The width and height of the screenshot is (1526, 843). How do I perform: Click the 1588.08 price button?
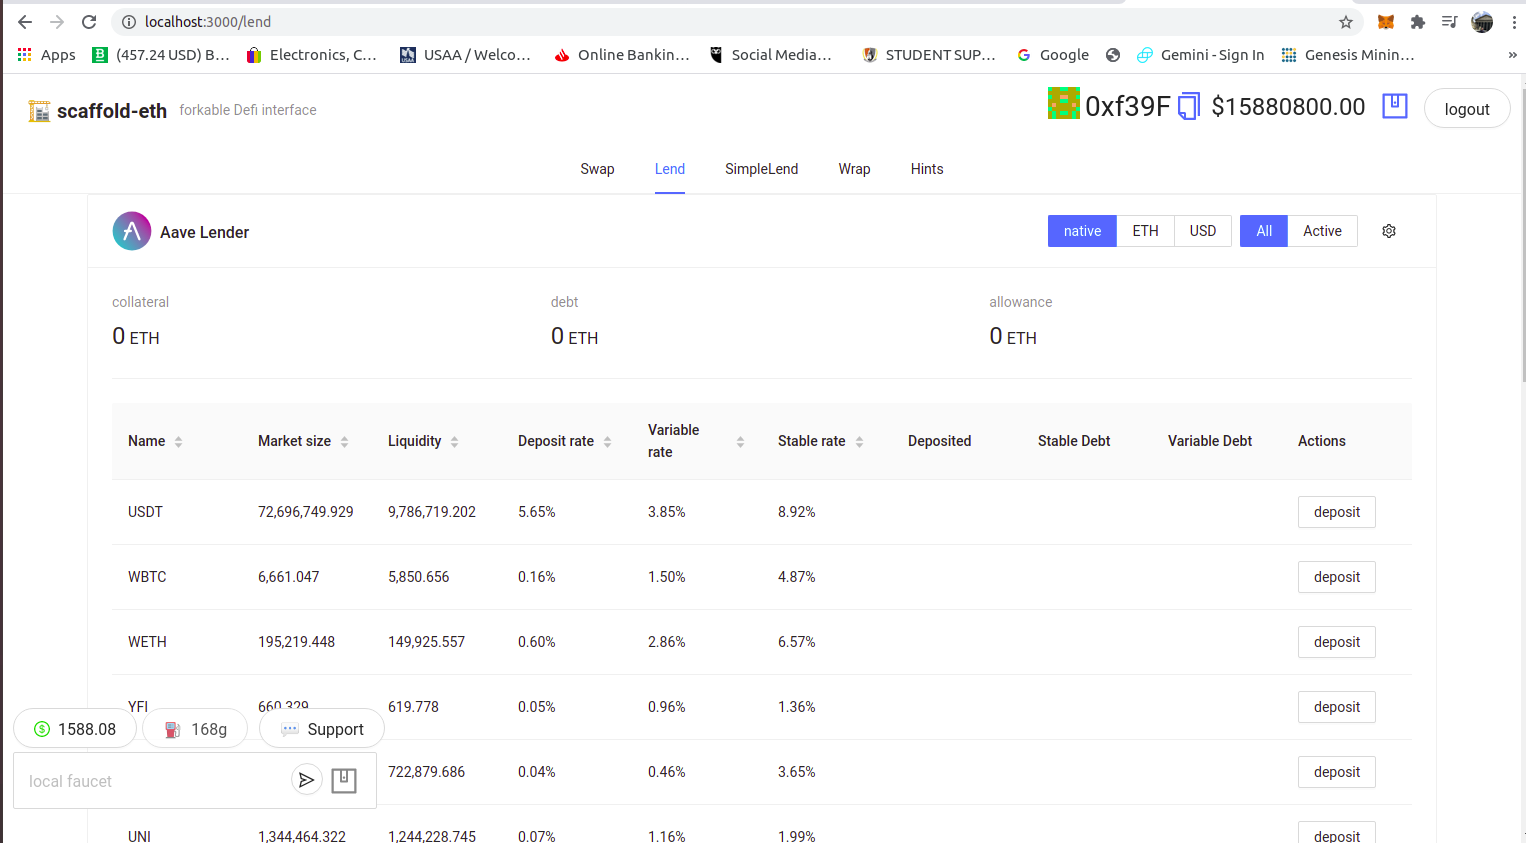coord(75,729)
